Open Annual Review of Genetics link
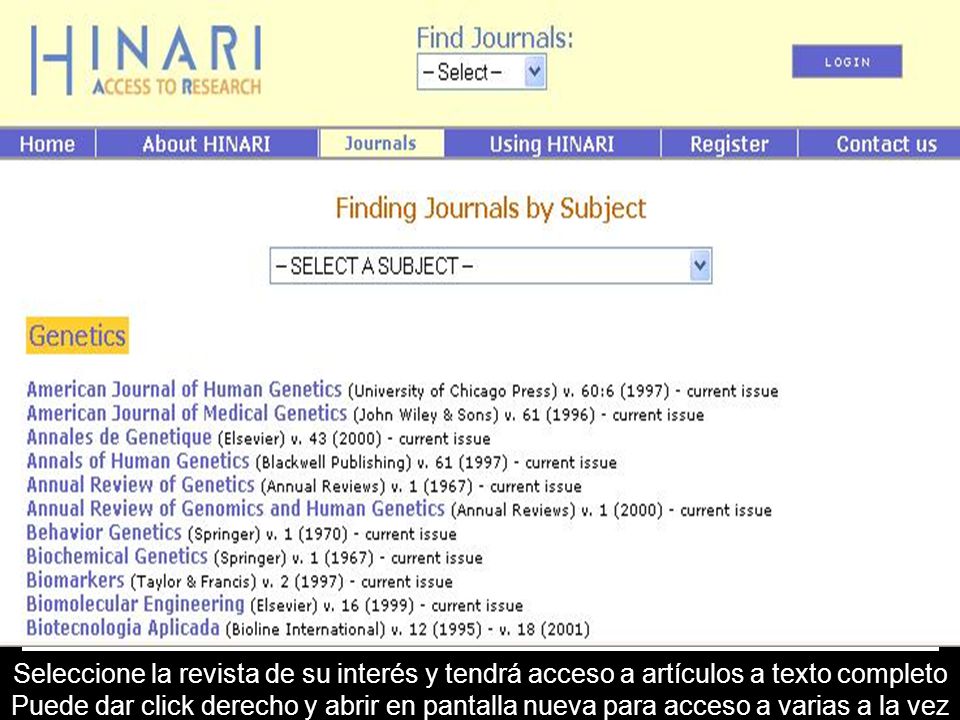The width and height of the screenshot is (960, 720). tap(140, 485)
